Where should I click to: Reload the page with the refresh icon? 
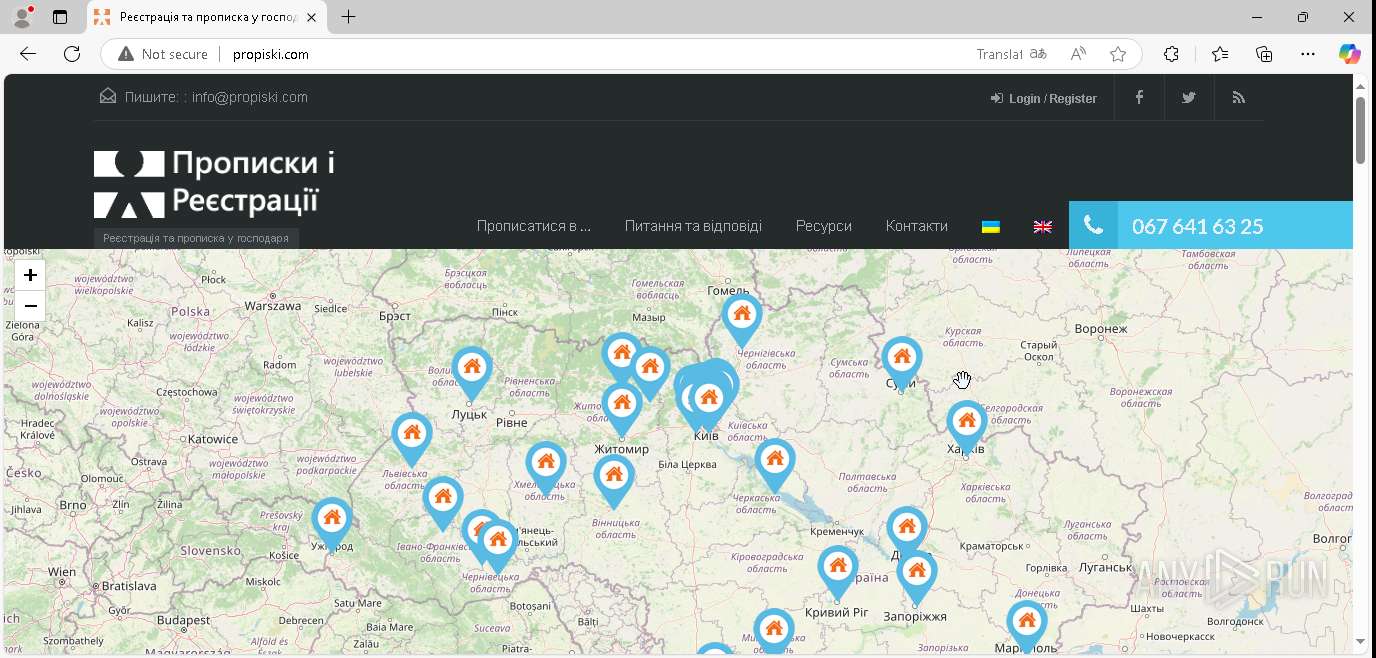[72, 54]
